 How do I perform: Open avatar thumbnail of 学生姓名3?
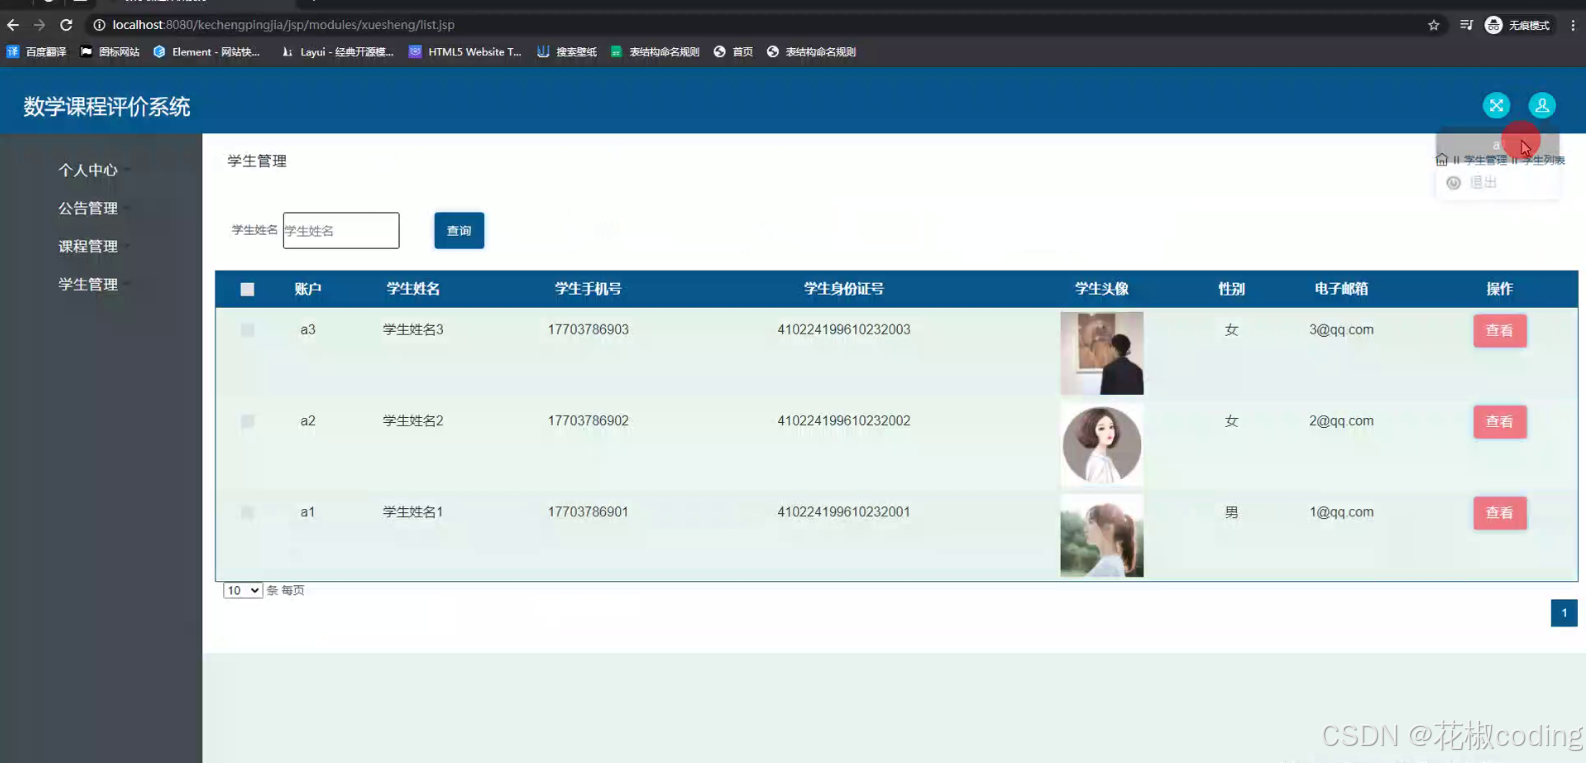[x=1102, y=353]
